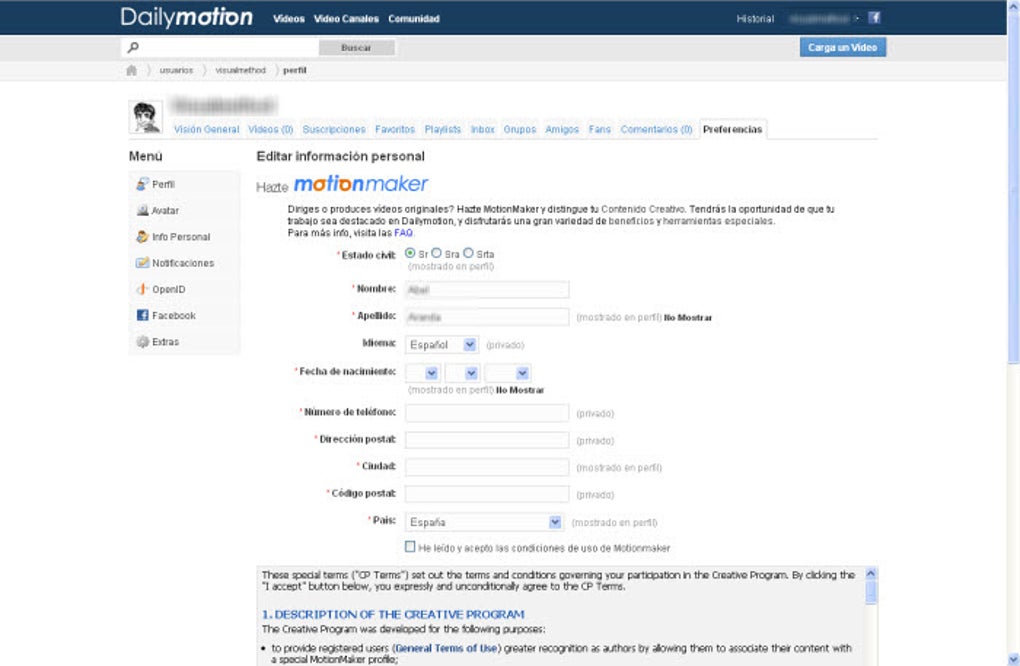Click the Facebook sidebar menu icon
Screen dimensions: 1020x666
pyautogui.click(x=142, y=315)
